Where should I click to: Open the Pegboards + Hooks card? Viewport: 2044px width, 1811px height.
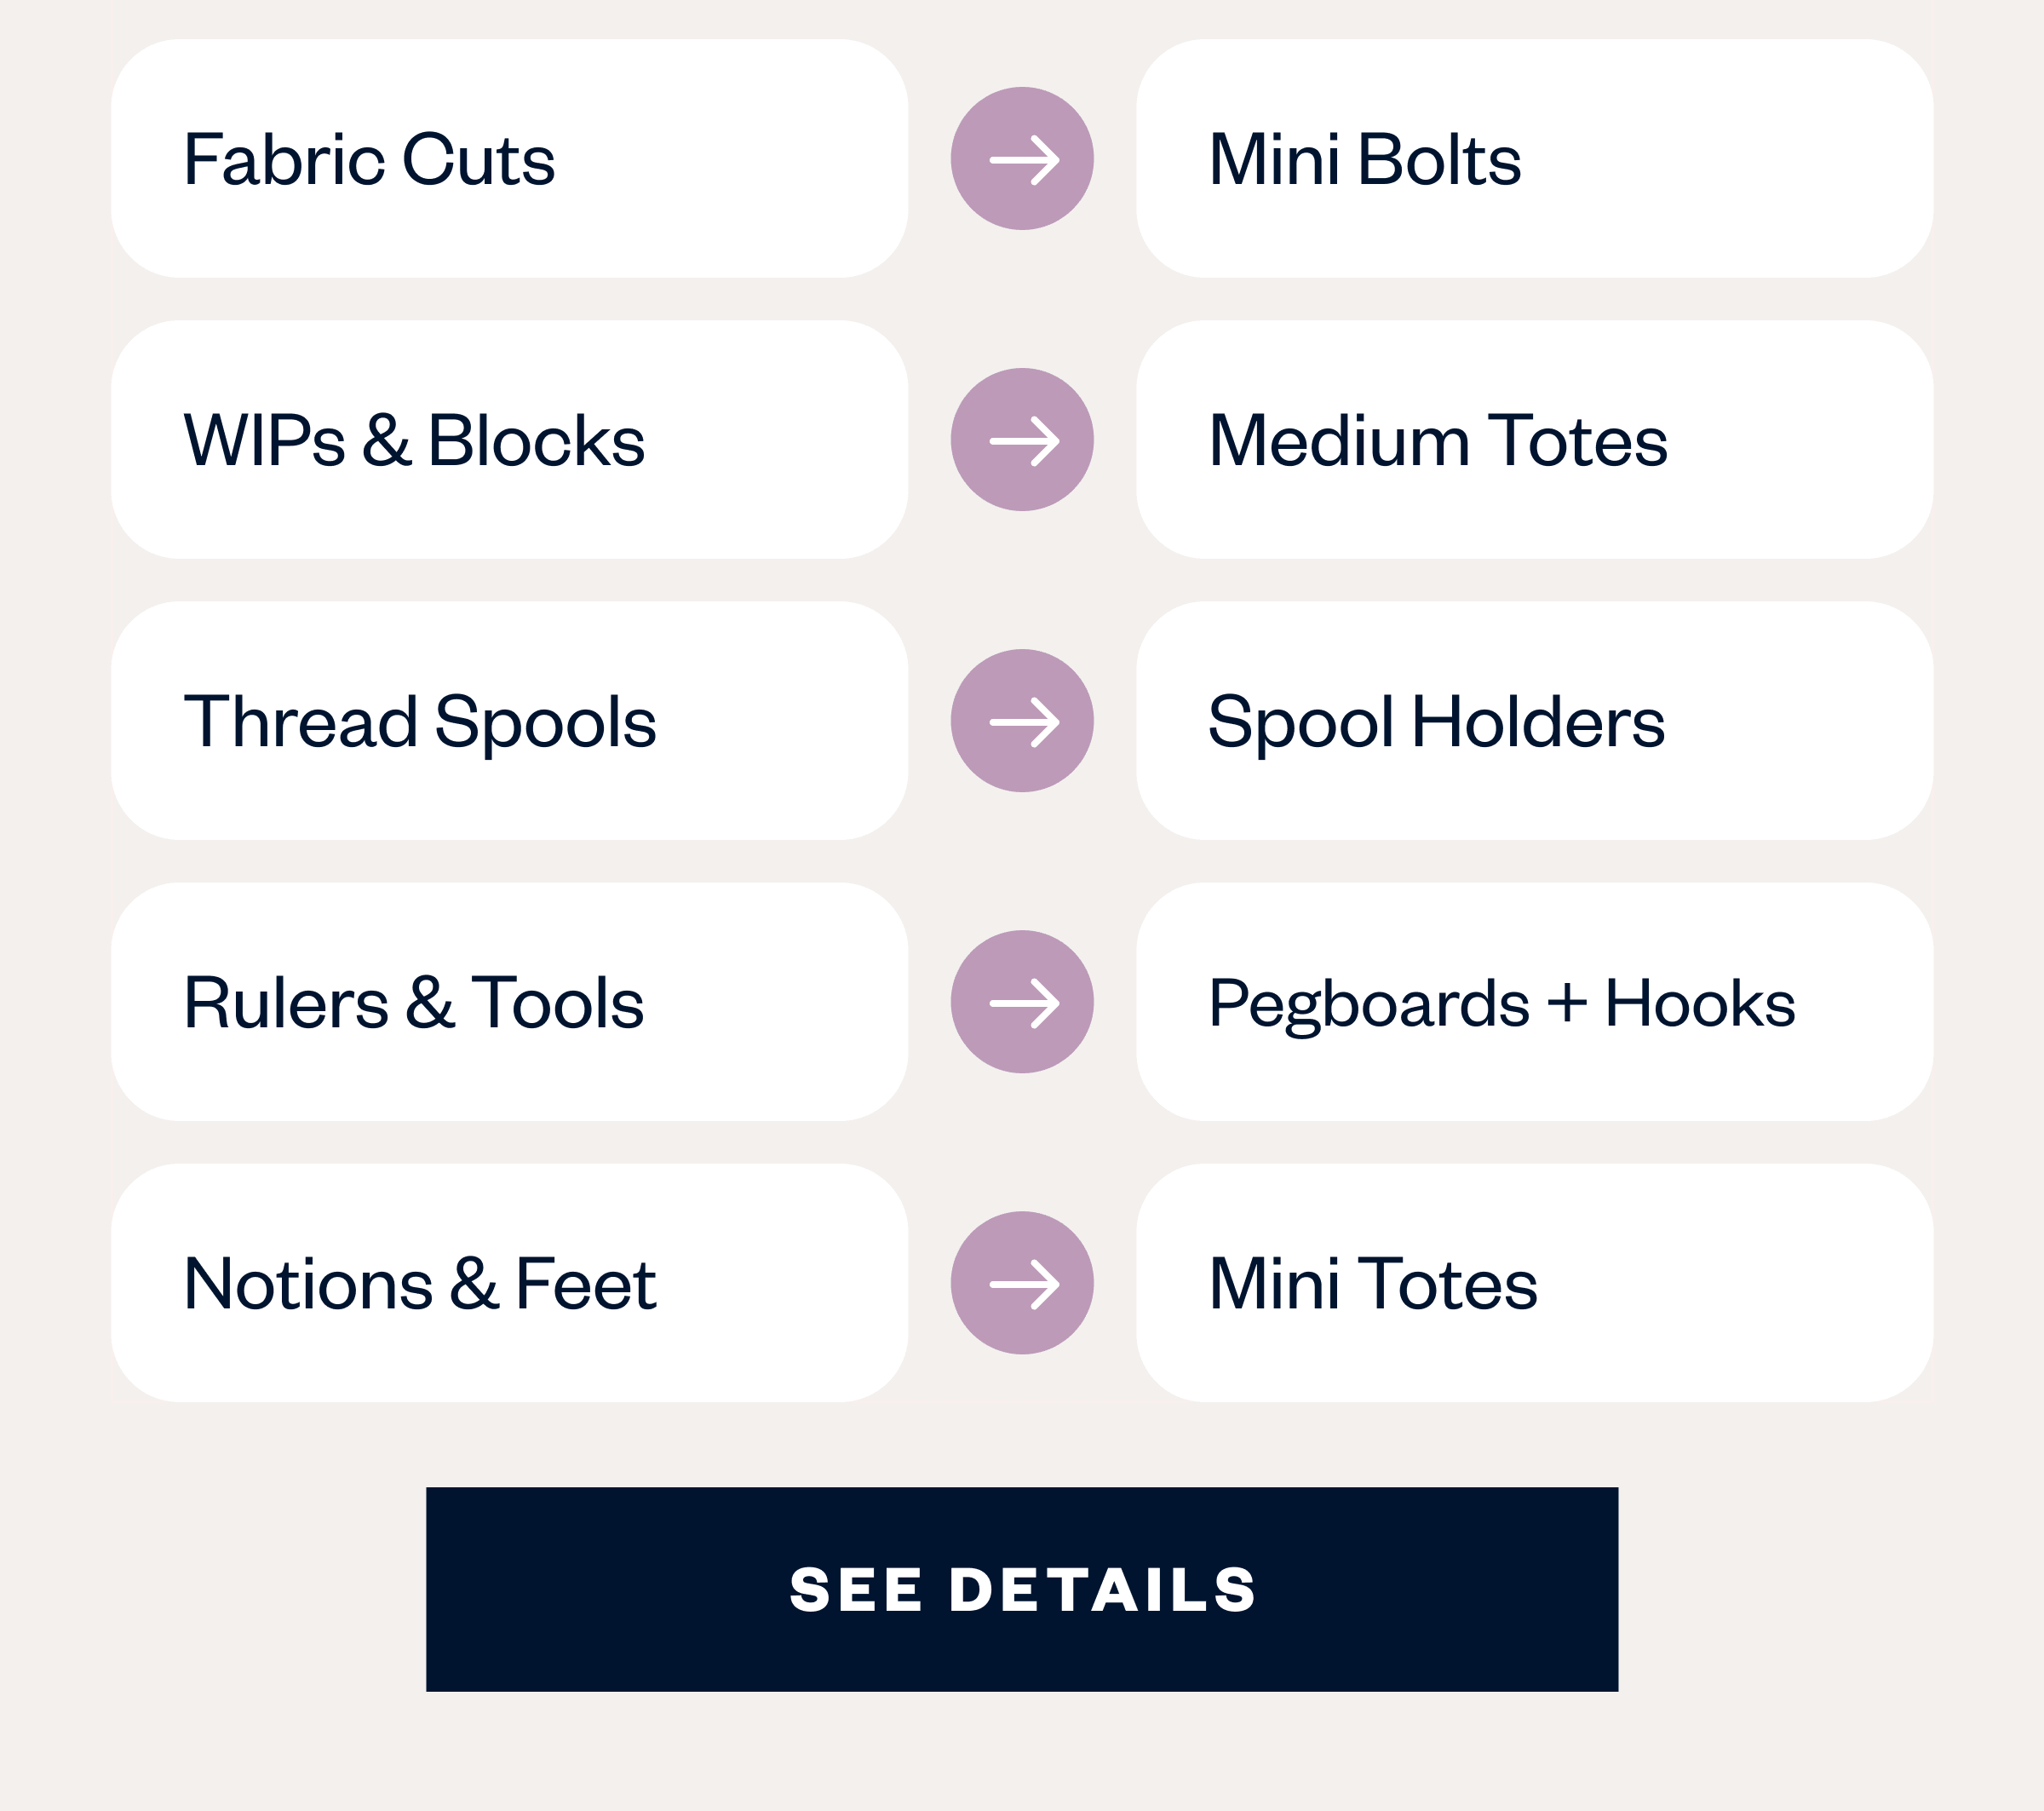(x=1534, y=1002)
